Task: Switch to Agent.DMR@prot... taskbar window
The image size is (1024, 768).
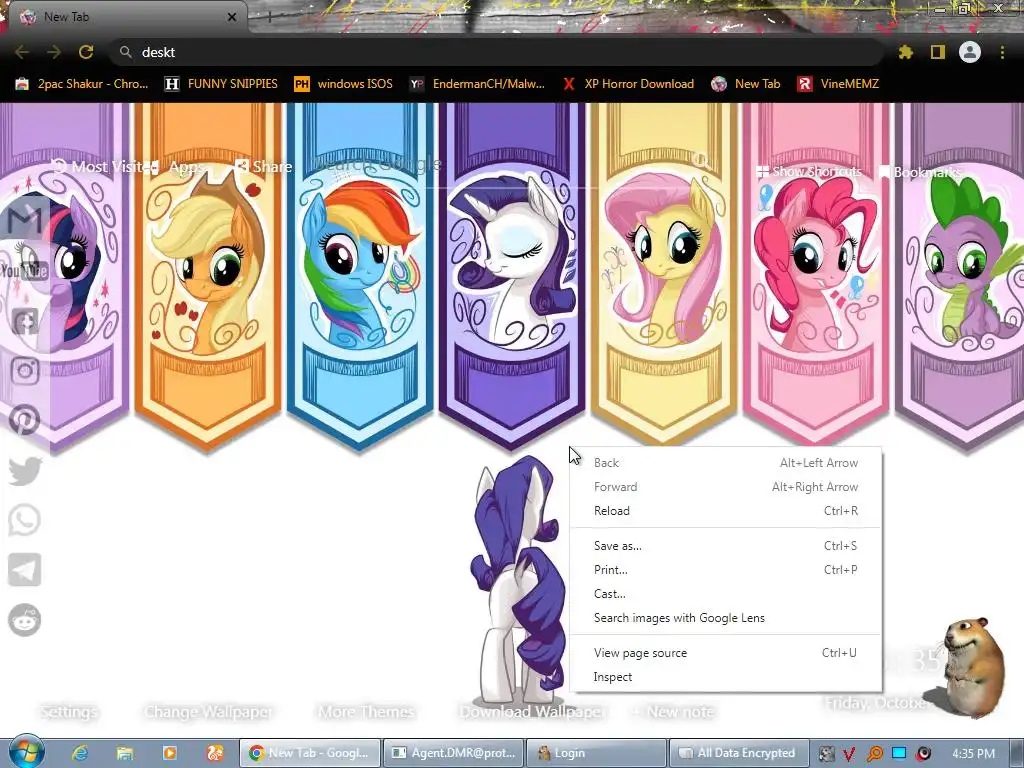Action: tap(453, 753)
